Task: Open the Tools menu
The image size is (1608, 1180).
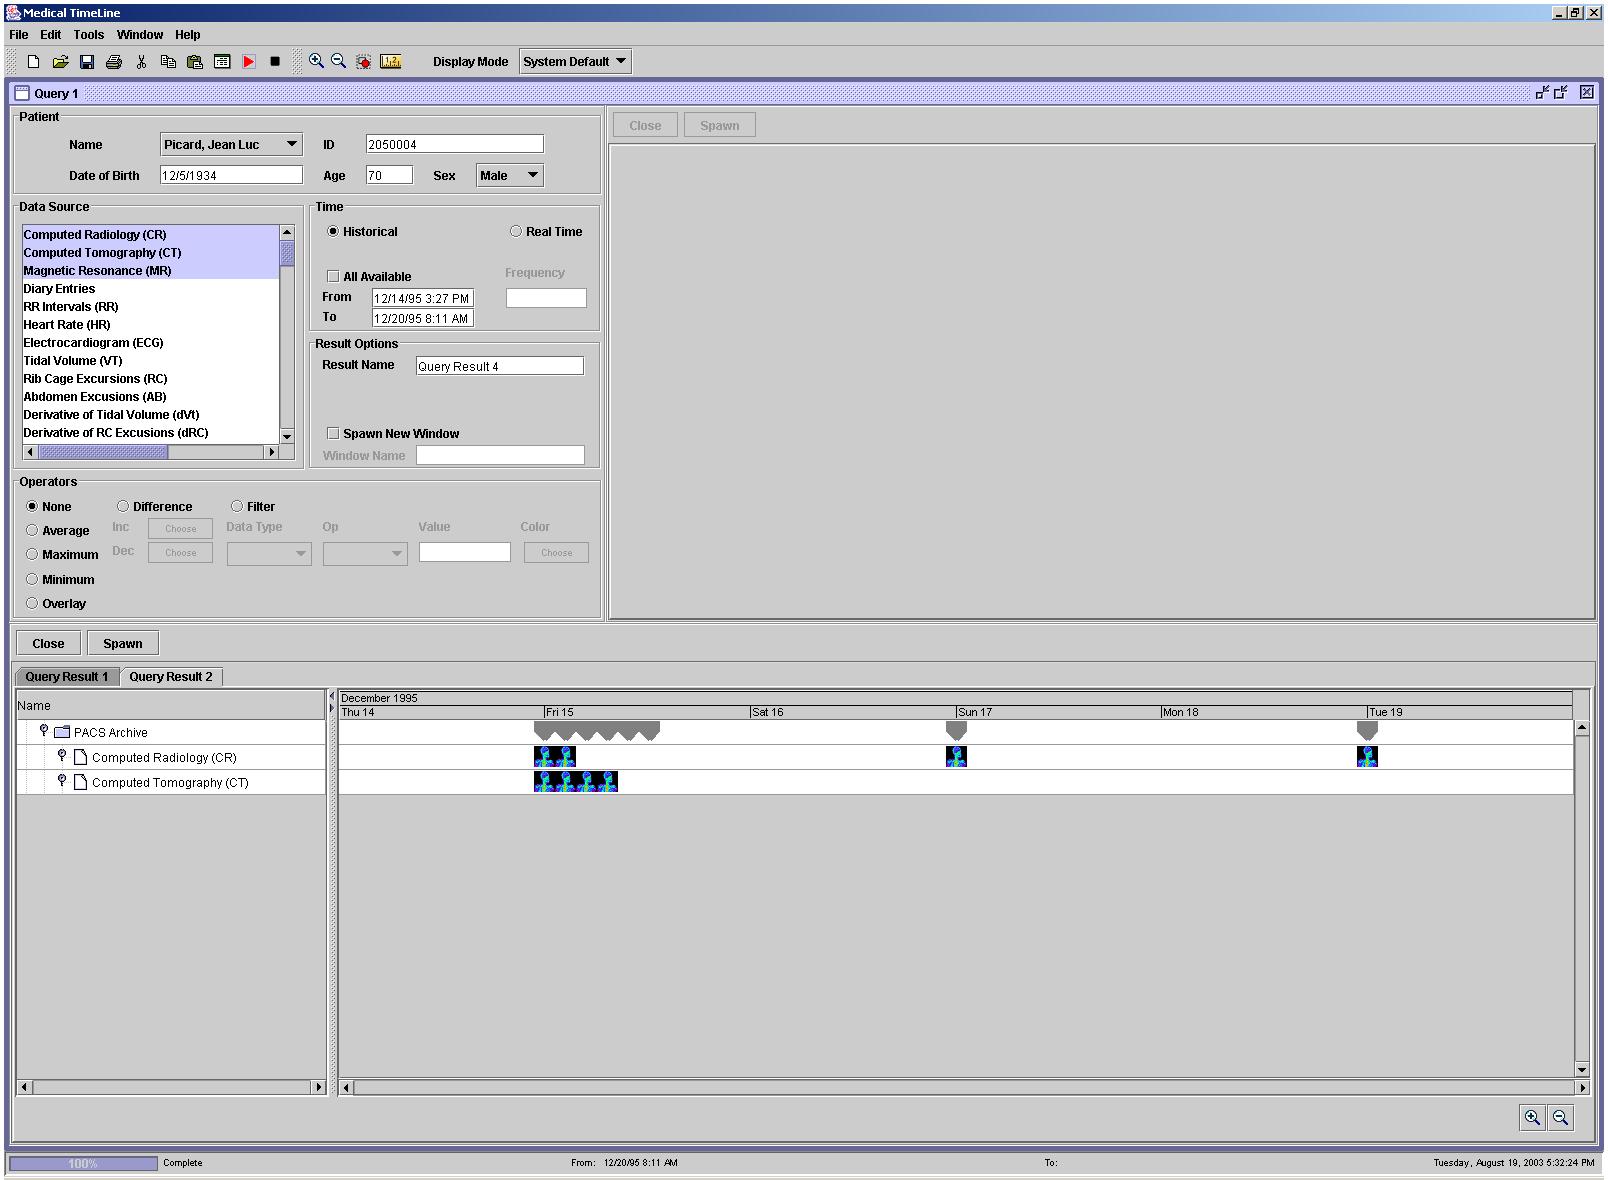Action: (x=89, y=34)
